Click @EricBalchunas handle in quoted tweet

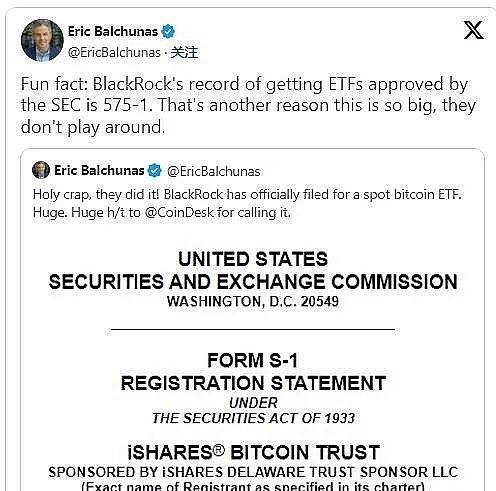point(214,171)
